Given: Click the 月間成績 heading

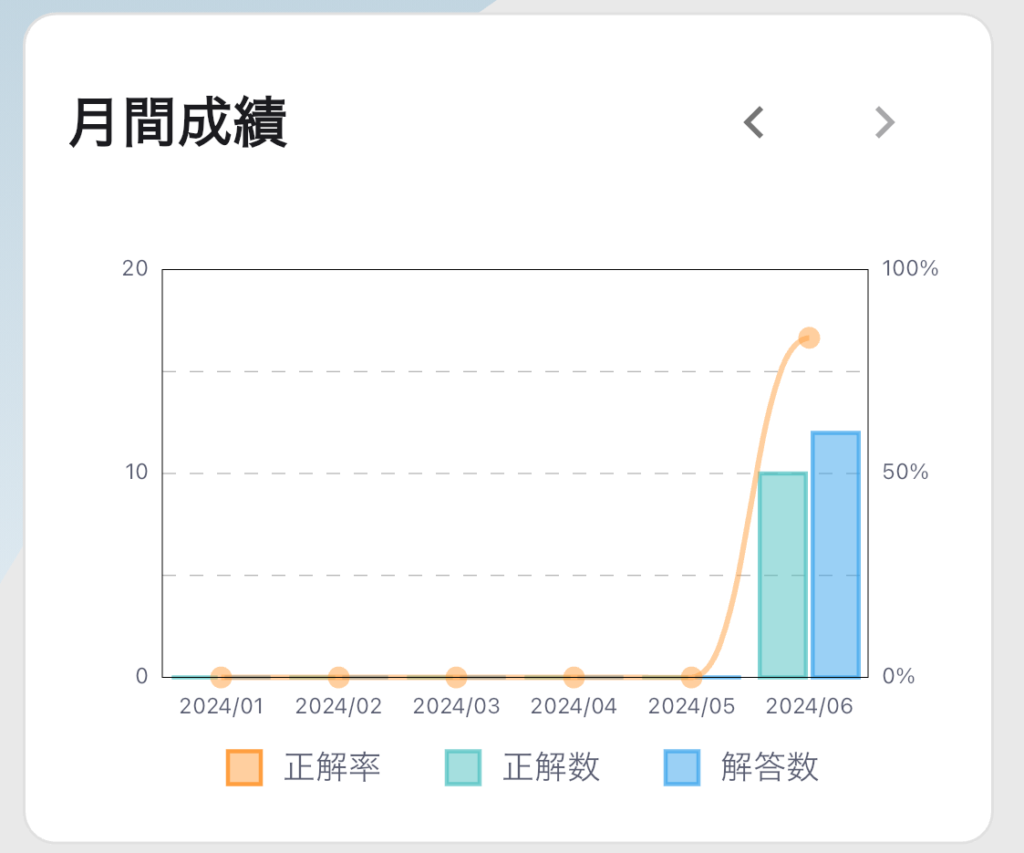Looking at the screenshot, I should pos(178,122).
